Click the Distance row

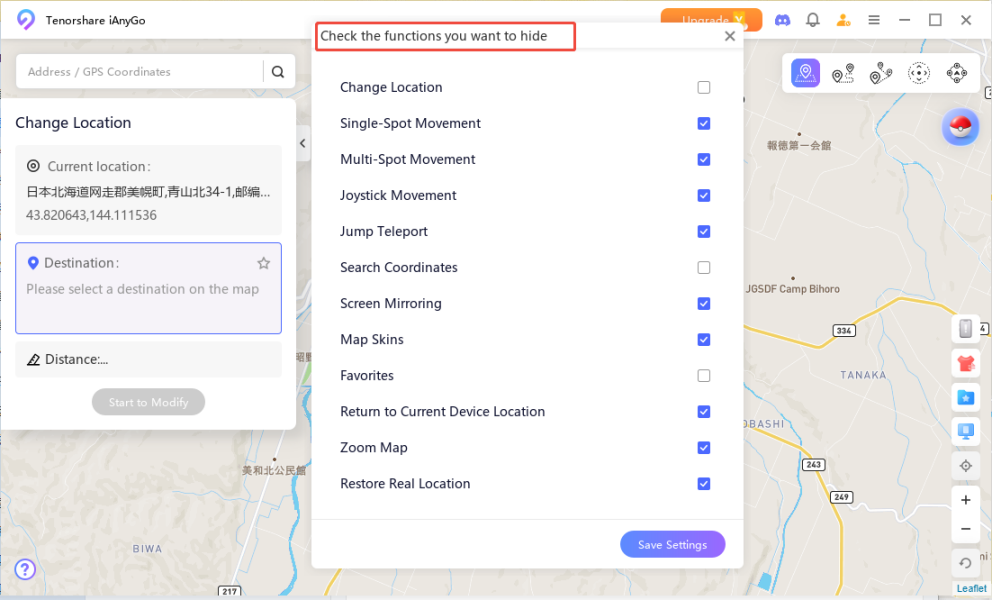point(148,359)
